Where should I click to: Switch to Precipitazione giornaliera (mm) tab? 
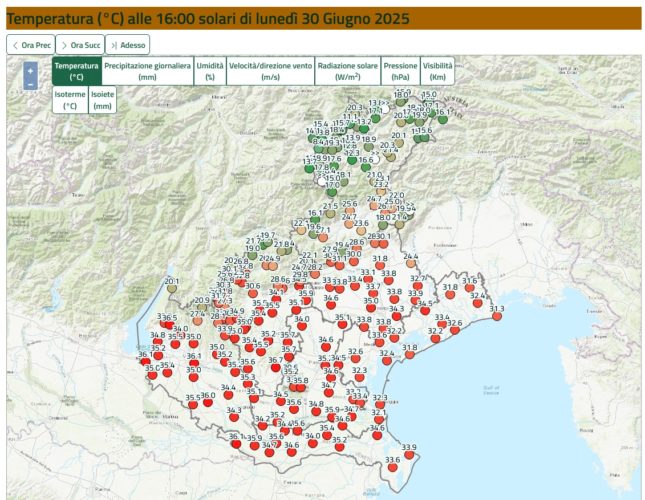[x=147, y=70]
